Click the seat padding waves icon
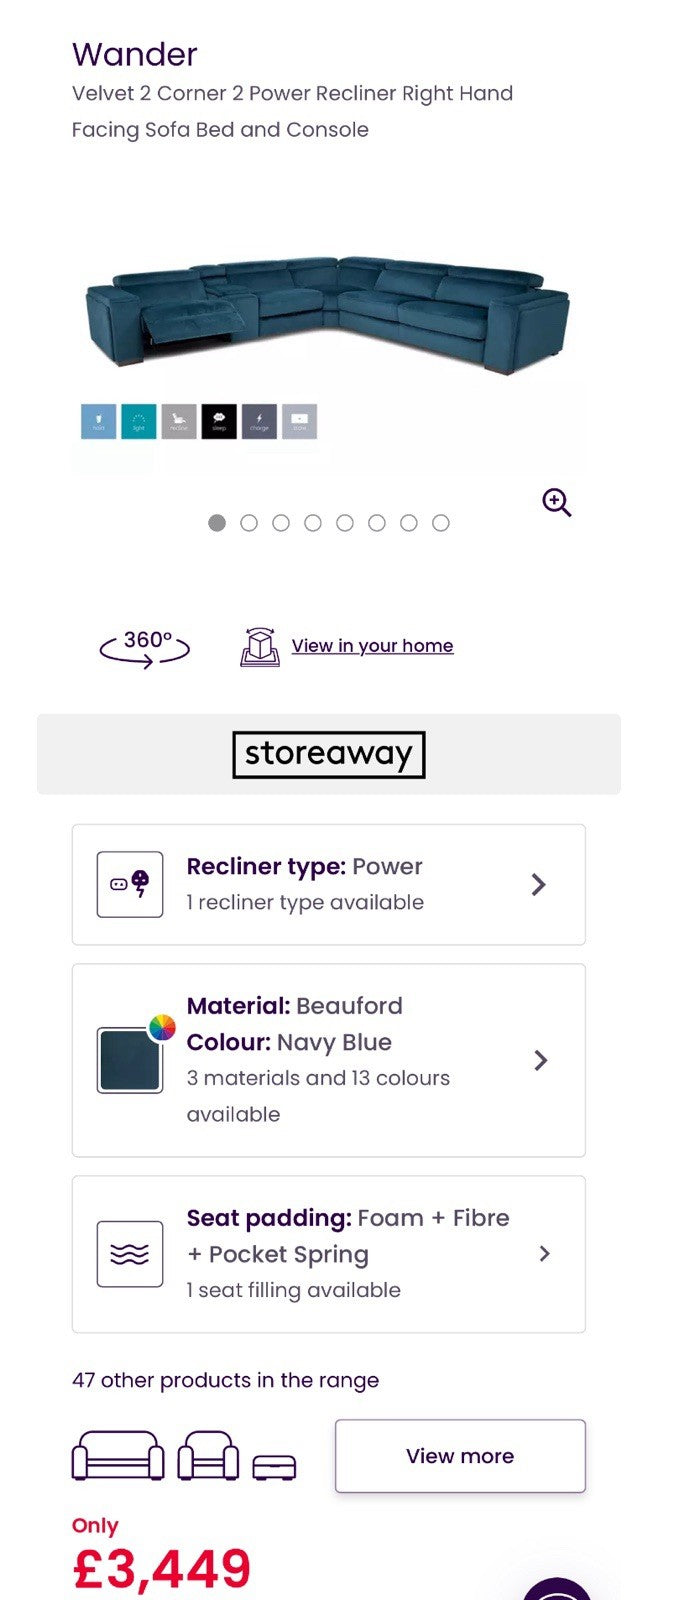The image size is (695, 1600). 130,1254
